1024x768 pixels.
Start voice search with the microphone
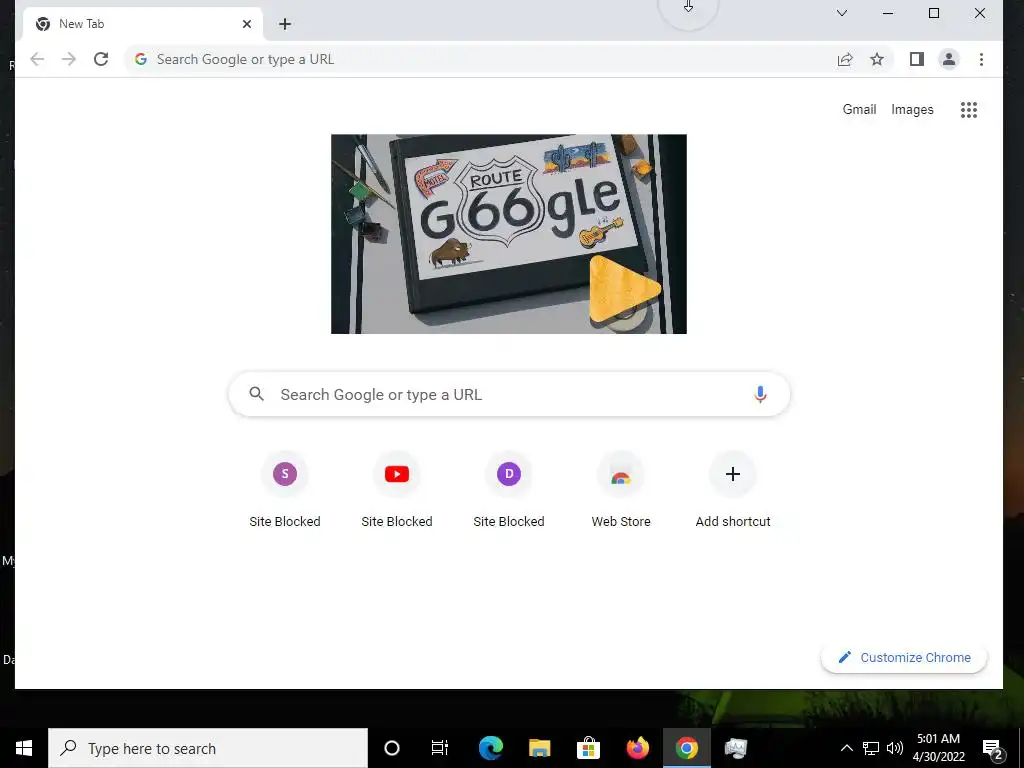(760, 394)
